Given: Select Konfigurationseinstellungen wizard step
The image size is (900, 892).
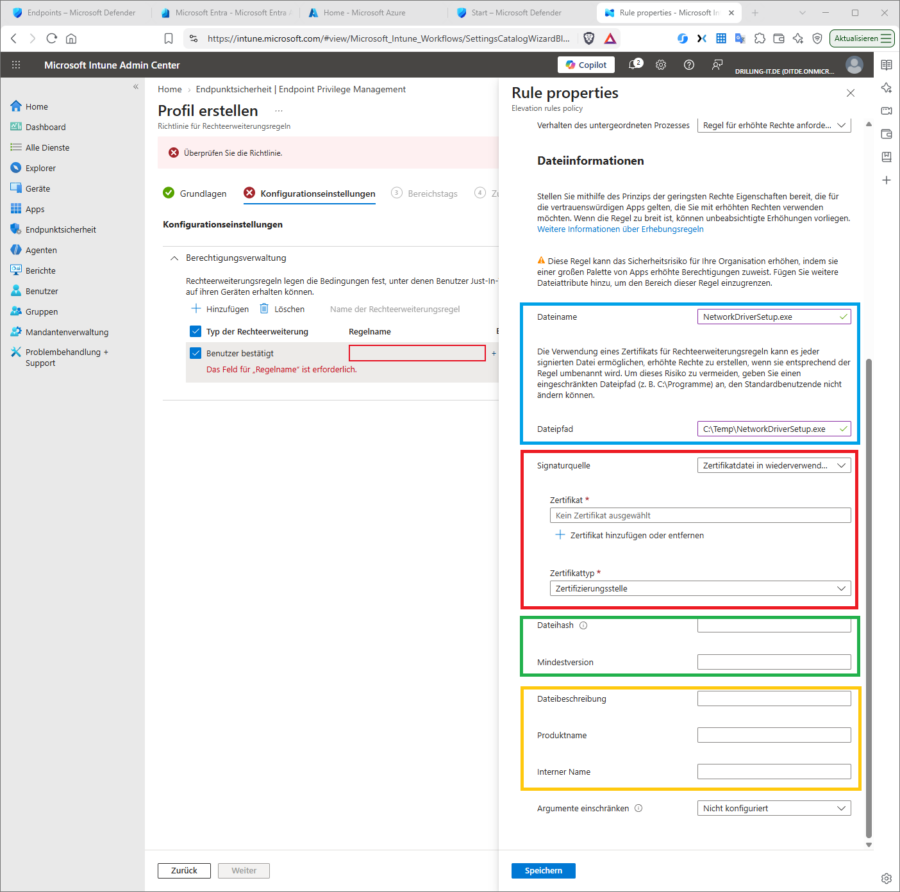Looking at the screenshot, I should [x=309, y=193].
